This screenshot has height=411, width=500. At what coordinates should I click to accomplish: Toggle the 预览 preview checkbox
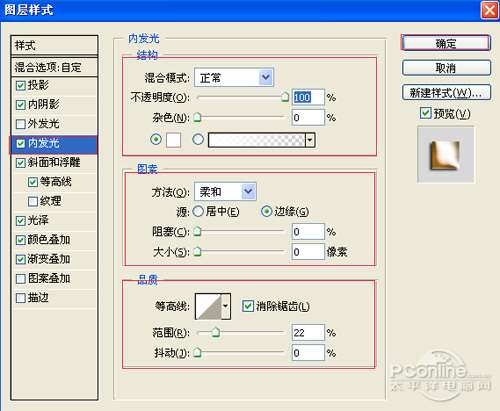point(425,113)
